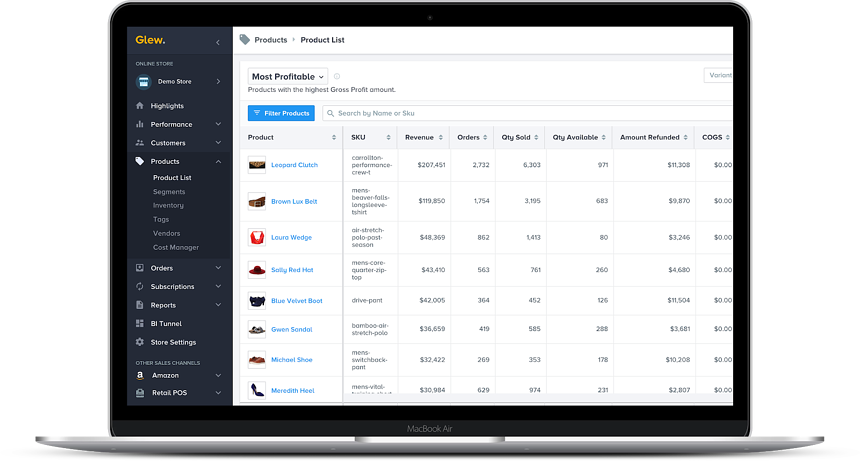This screenshot has width=860, height=461.
Task: Expand the Reports menu chevron
Action: 218,305
